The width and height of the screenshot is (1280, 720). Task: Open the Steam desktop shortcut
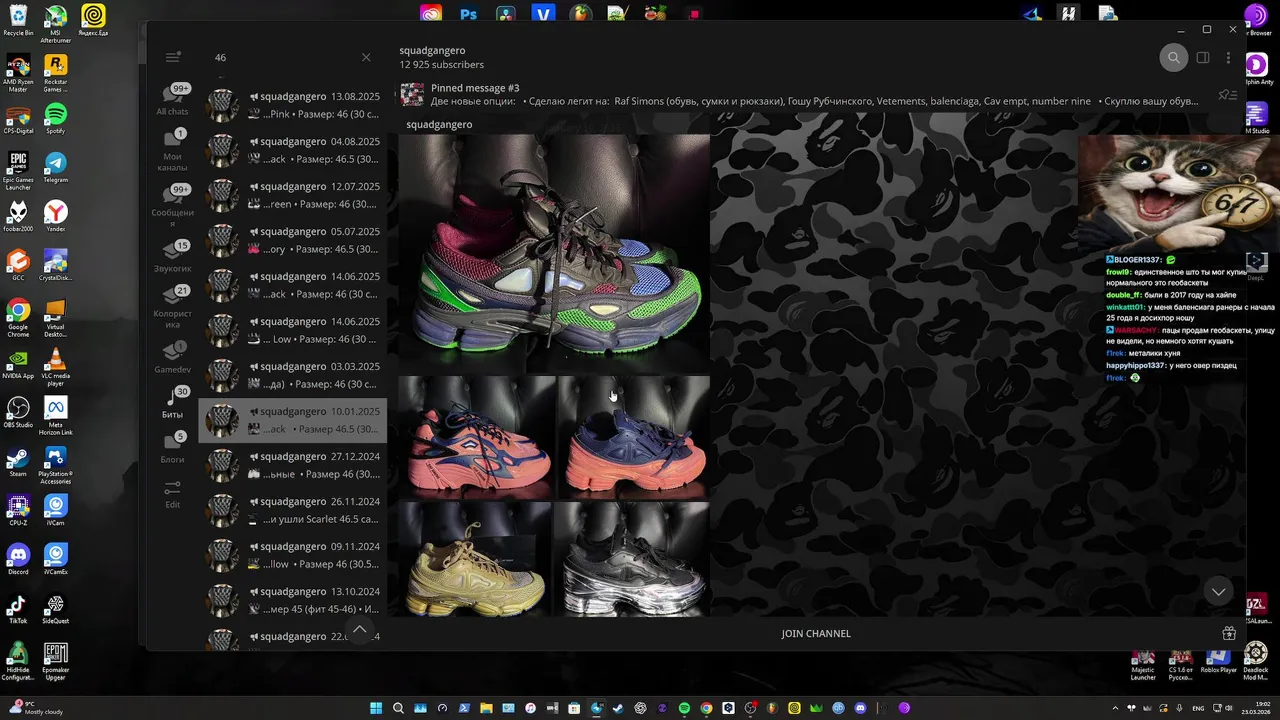(x=18, y=462)
